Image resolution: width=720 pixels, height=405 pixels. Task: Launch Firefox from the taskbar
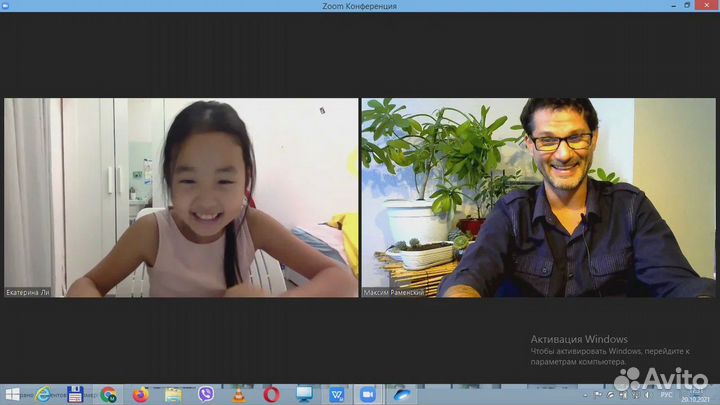click(x=141, y=394)
